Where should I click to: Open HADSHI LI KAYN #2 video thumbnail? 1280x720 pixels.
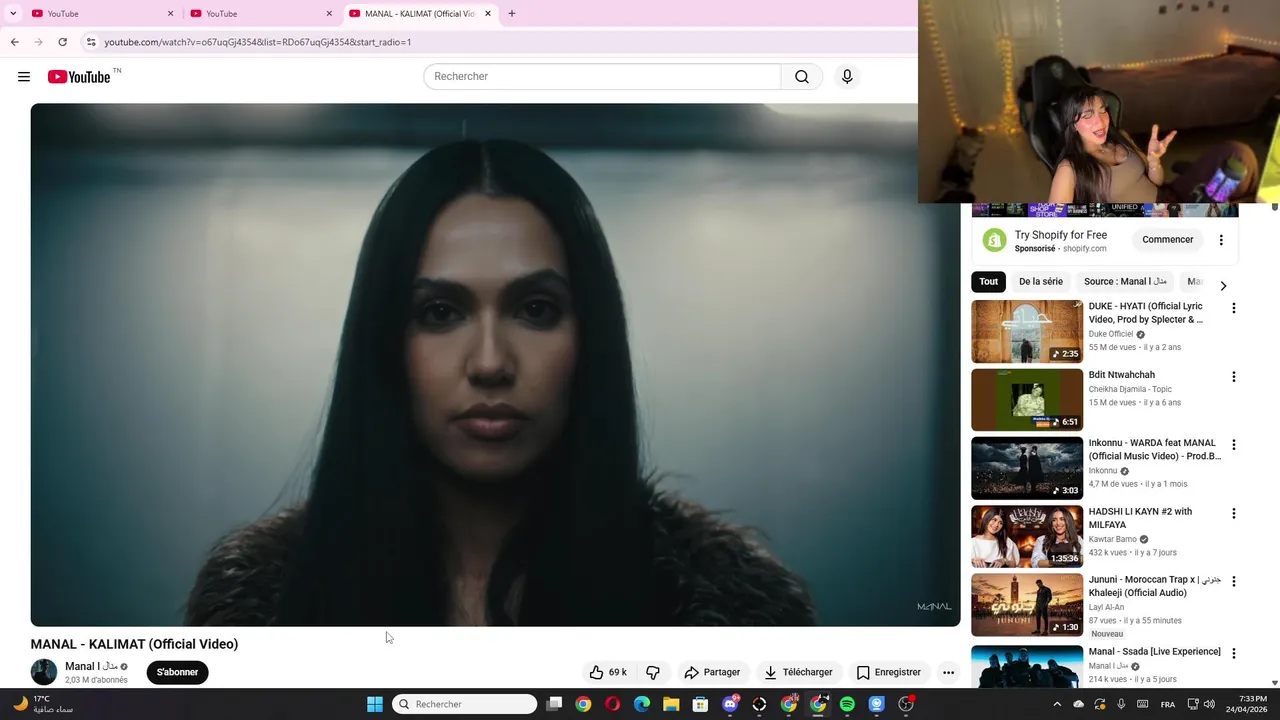point(1027,536)
